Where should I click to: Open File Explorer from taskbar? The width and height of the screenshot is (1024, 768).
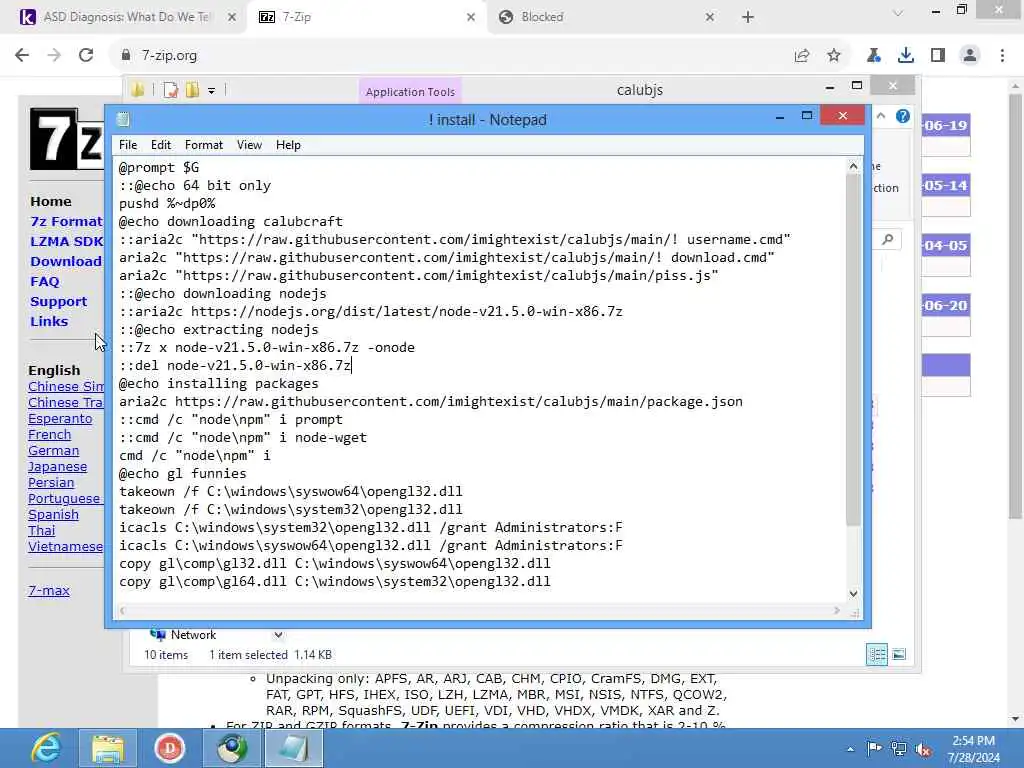click(x=108, y=748)
